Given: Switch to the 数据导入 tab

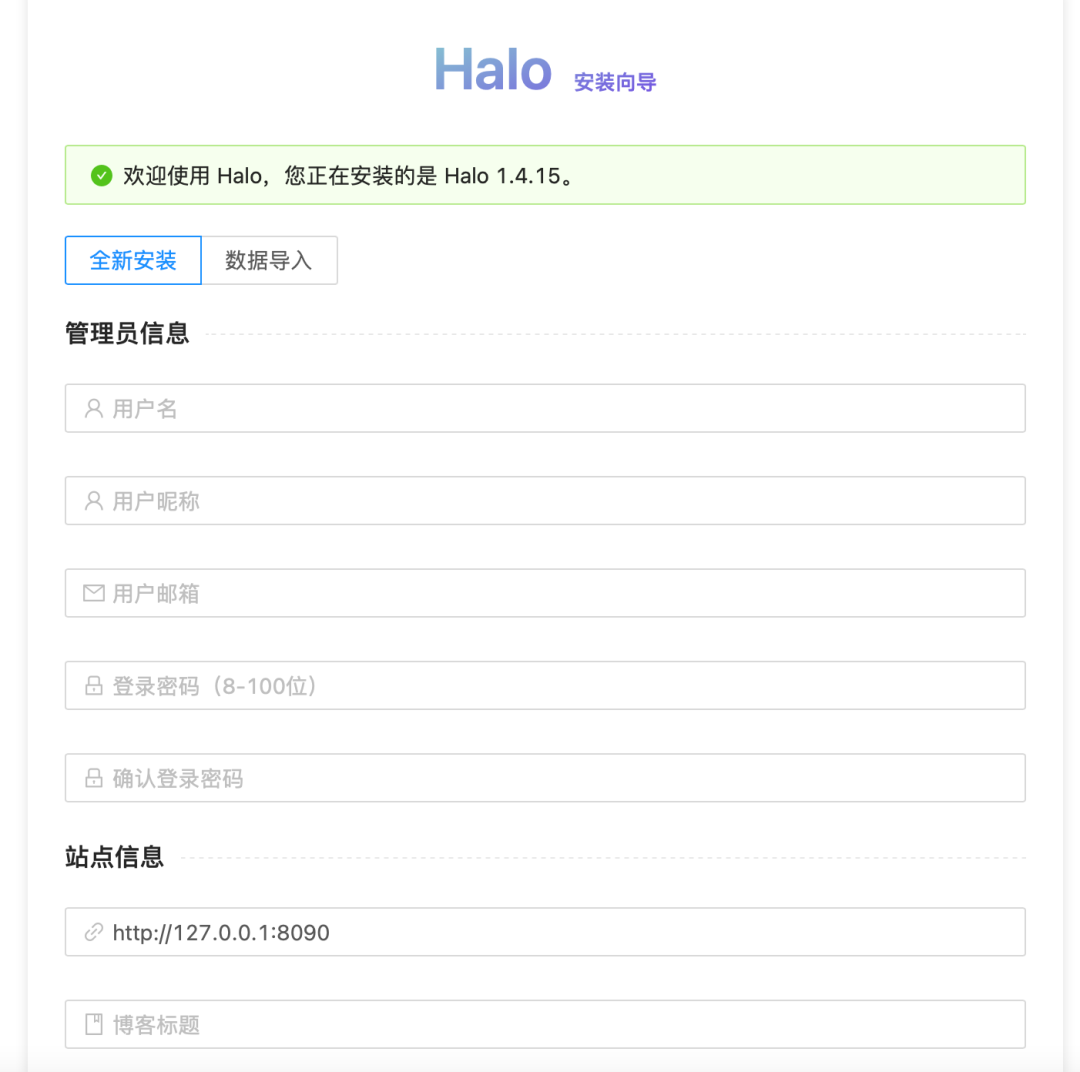Looking at the screenshot, I should [269, 260].
